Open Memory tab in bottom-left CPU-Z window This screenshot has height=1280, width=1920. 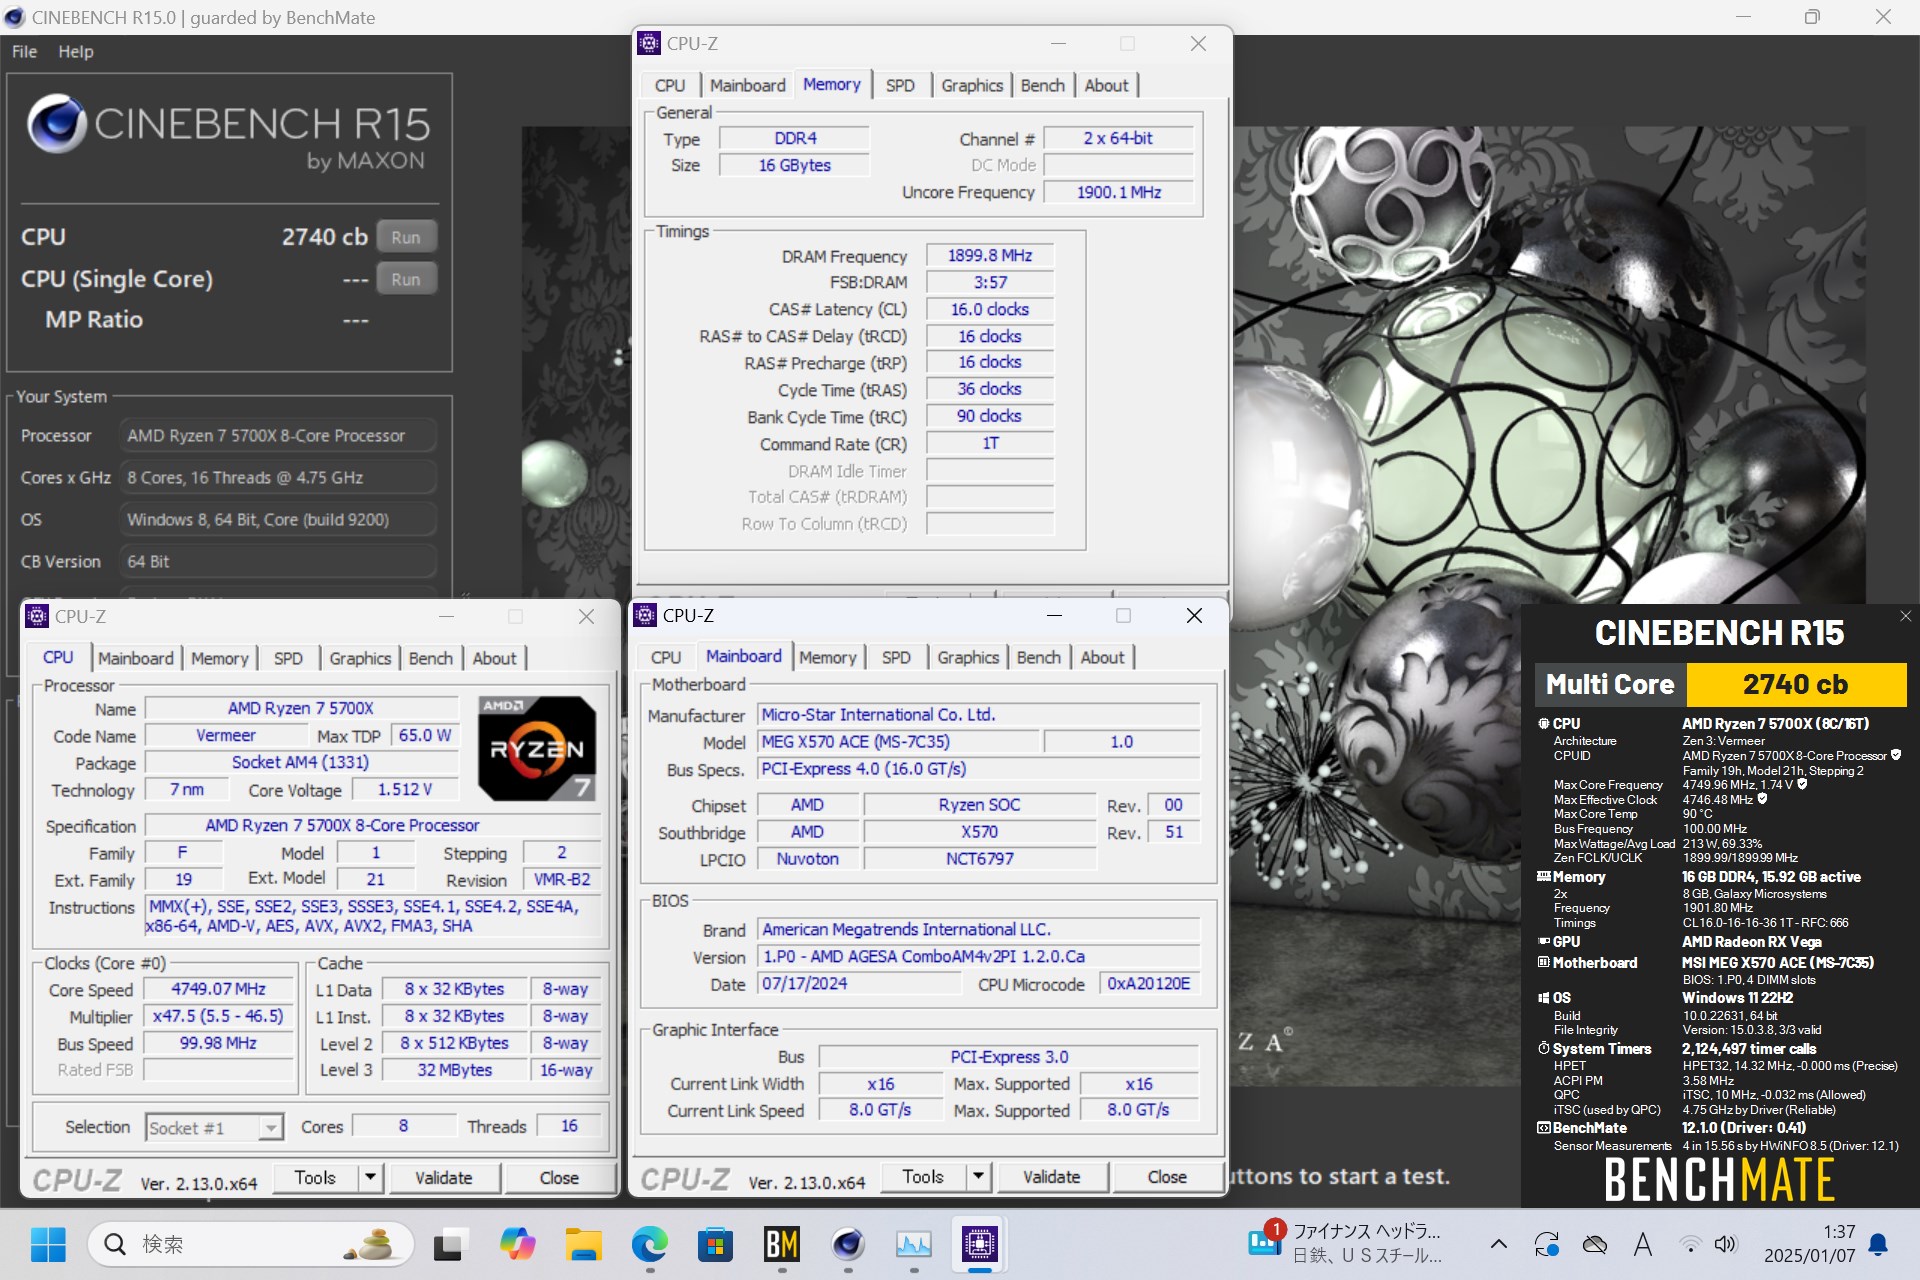[x=219, y=659]
